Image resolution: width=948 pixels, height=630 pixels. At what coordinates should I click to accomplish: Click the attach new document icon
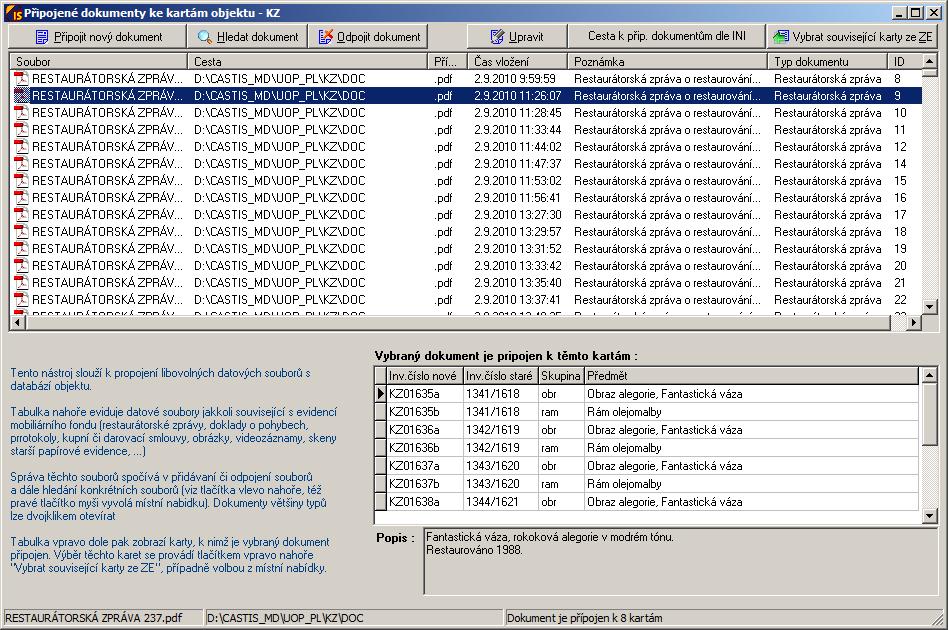[42, 37]
